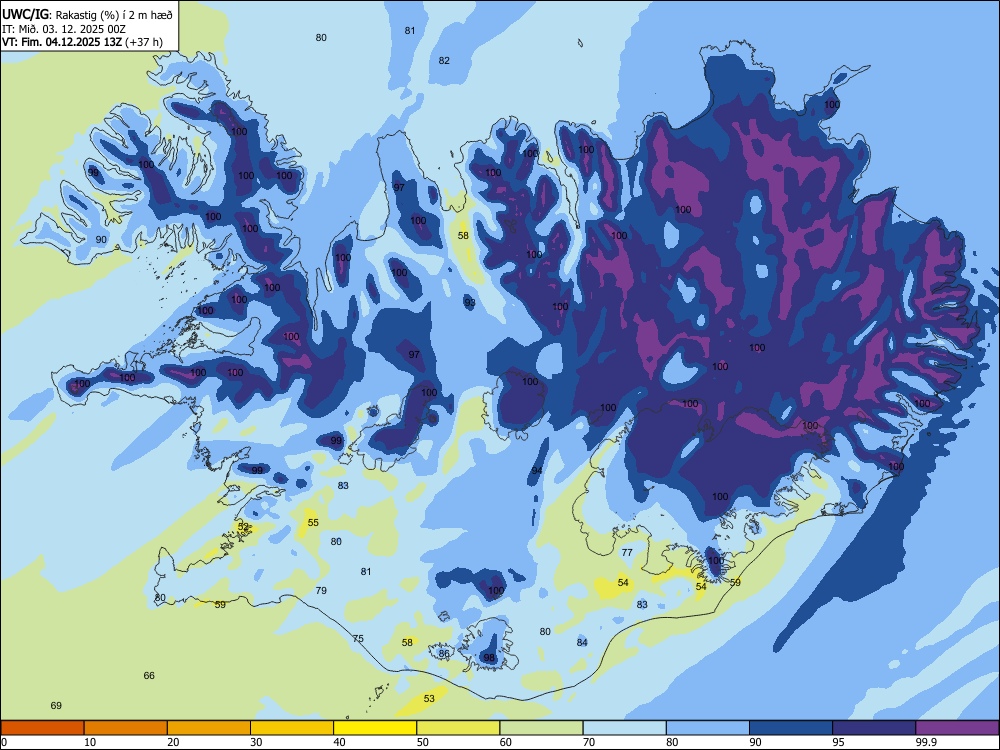Click the '69' humidity value over the sea
Screen dimensions: 1000x750
(x=56, y=705)
